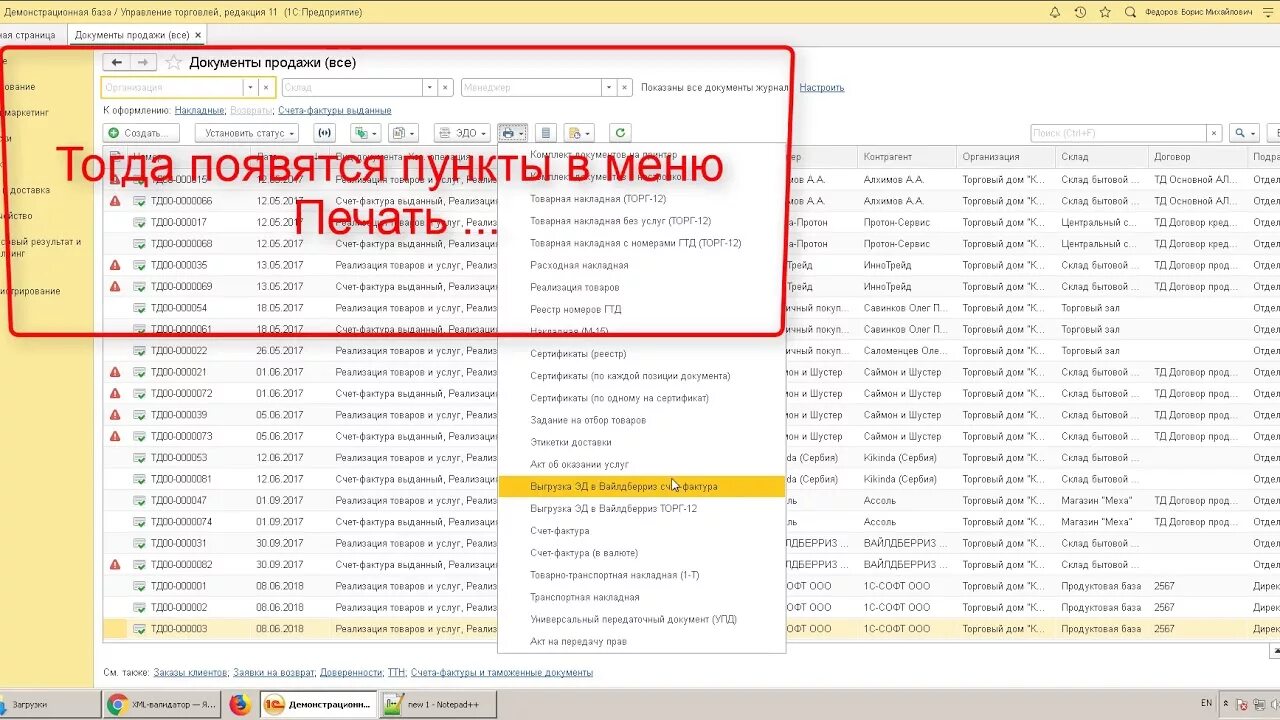Click into the Склад filter field
This screenshot has height=720, width=1280.
pyautogui.click(x=351, y=88)
